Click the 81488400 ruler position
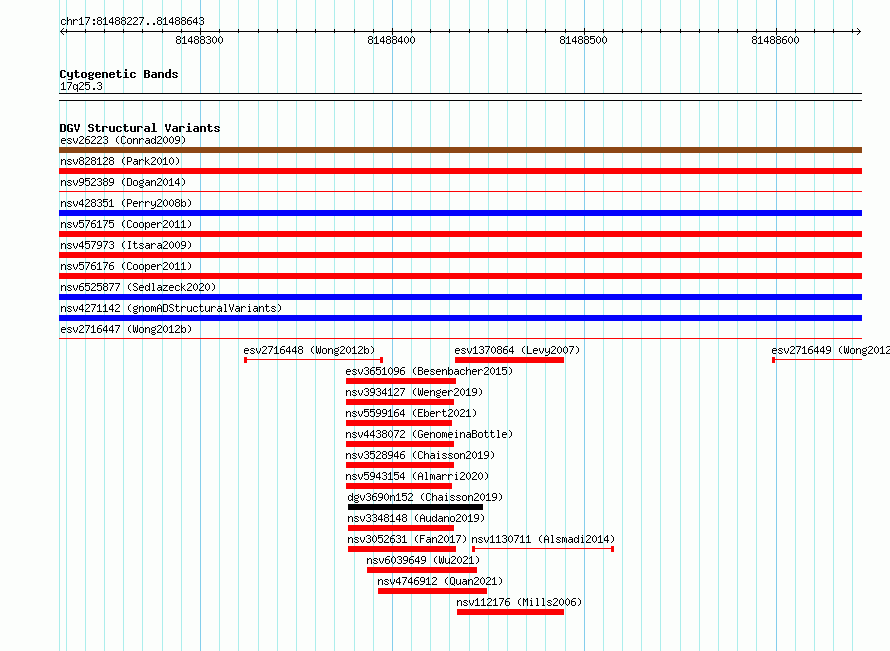 click(391, 40)
